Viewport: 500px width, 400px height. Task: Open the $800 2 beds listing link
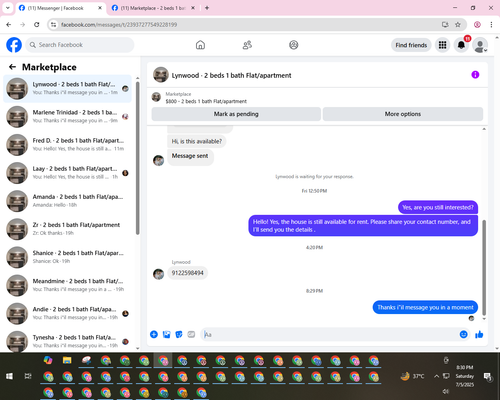click(206, 101)
